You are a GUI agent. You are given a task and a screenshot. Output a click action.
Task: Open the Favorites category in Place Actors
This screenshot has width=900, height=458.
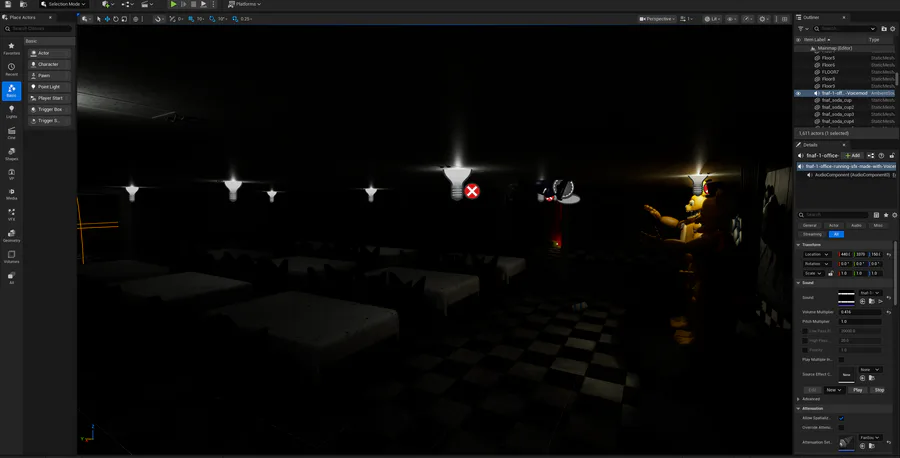click(11, 48)
